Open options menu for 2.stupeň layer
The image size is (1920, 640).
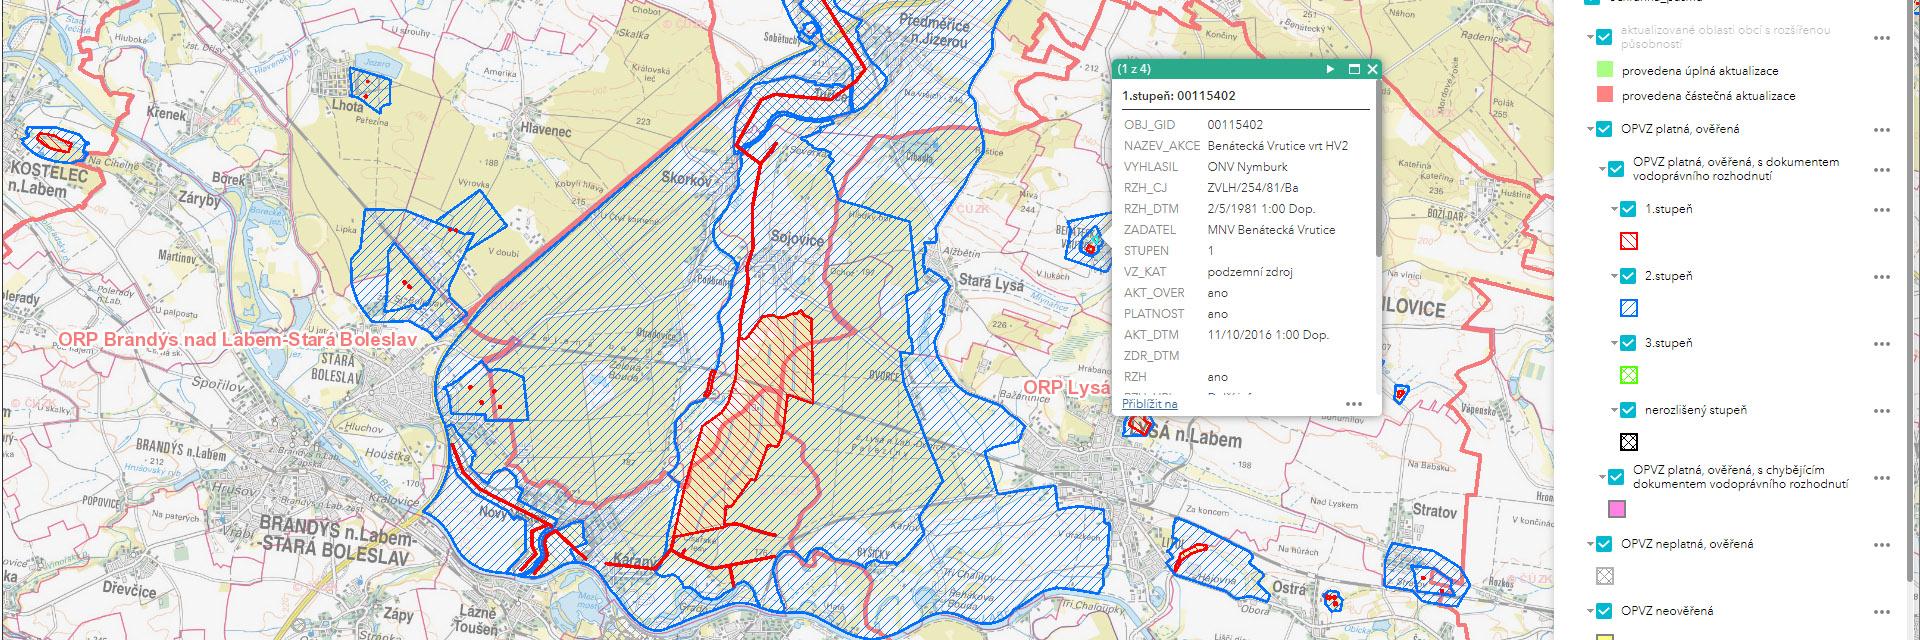point(1882,277)
